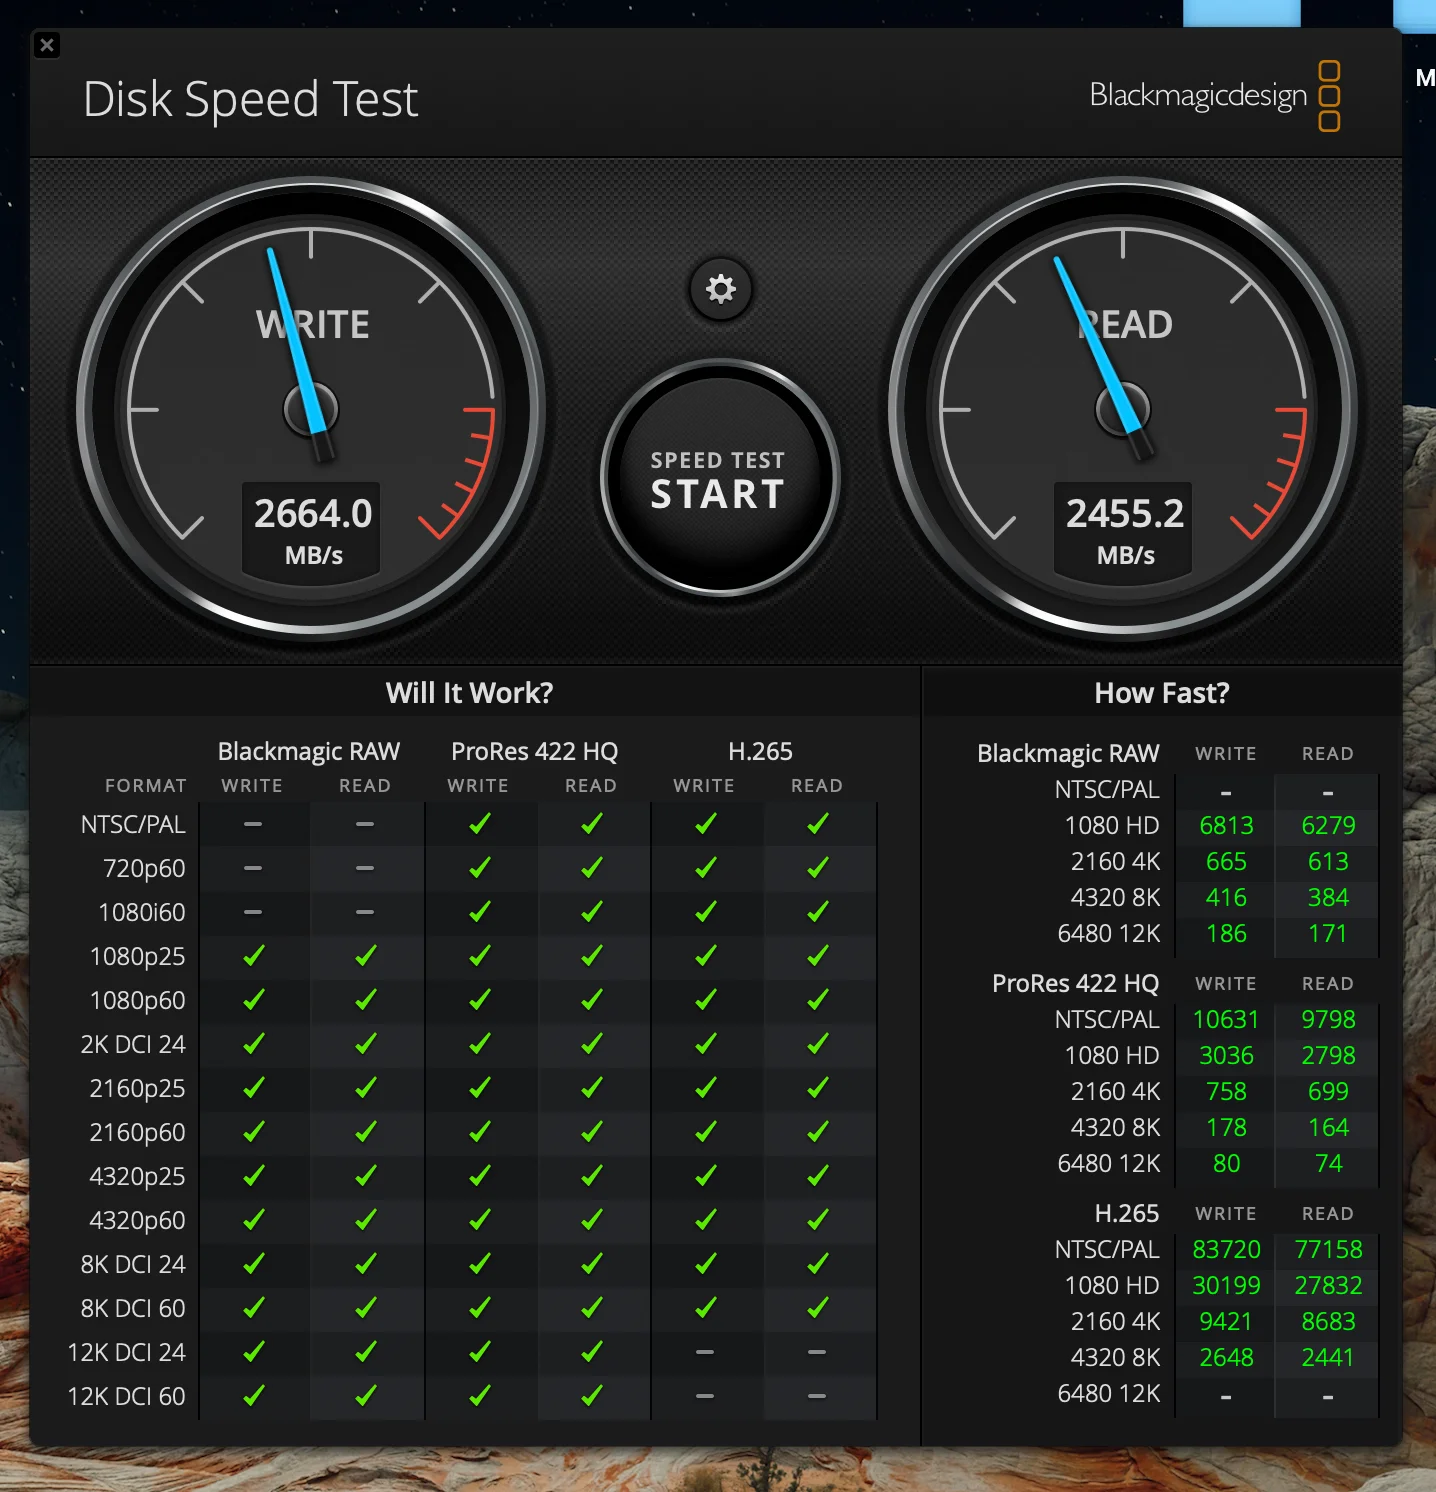Start the speed test

pos(719,478)
